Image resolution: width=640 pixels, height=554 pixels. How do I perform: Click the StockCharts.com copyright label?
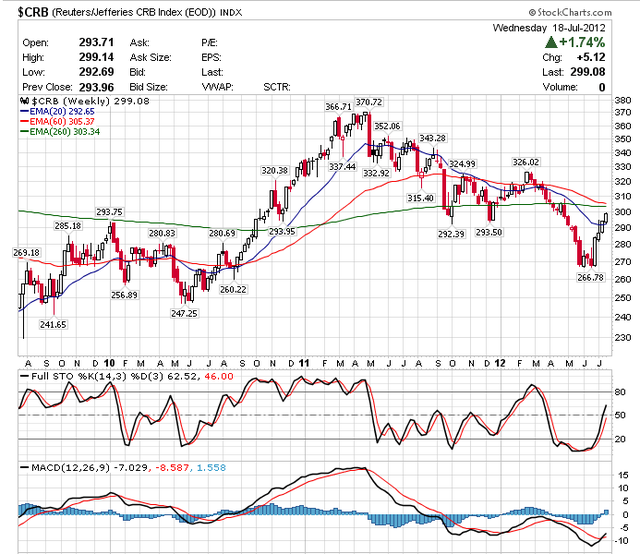(x=570, y=13)
